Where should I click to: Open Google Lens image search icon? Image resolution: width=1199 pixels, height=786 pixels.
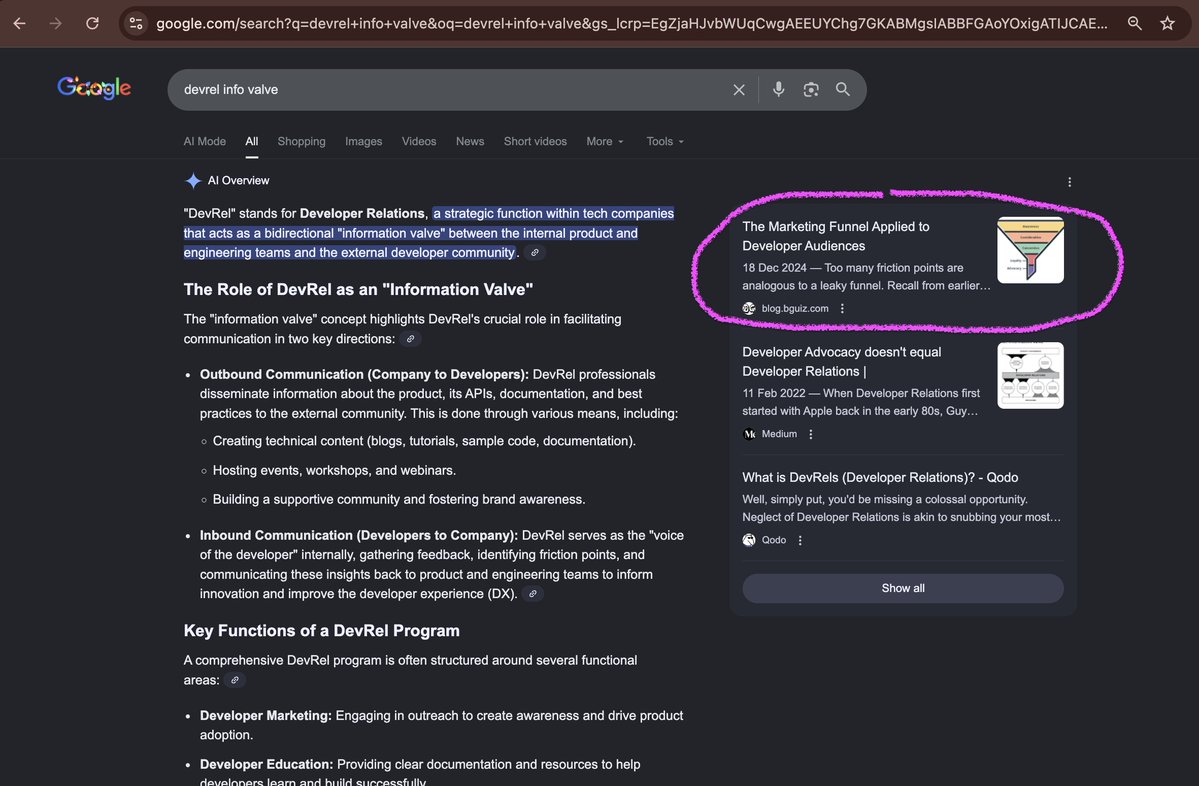[811, 89]
